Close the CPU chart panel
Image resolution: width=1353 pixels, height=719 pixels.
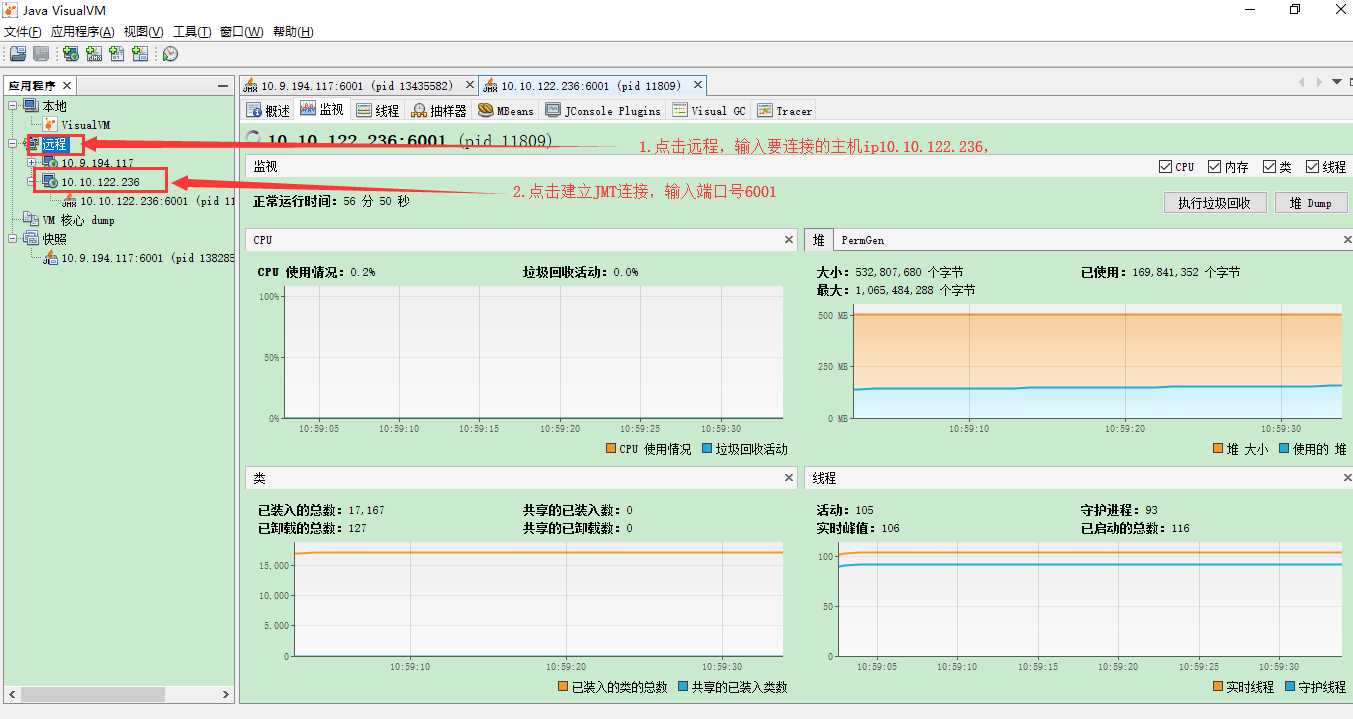tap(789, 240)
